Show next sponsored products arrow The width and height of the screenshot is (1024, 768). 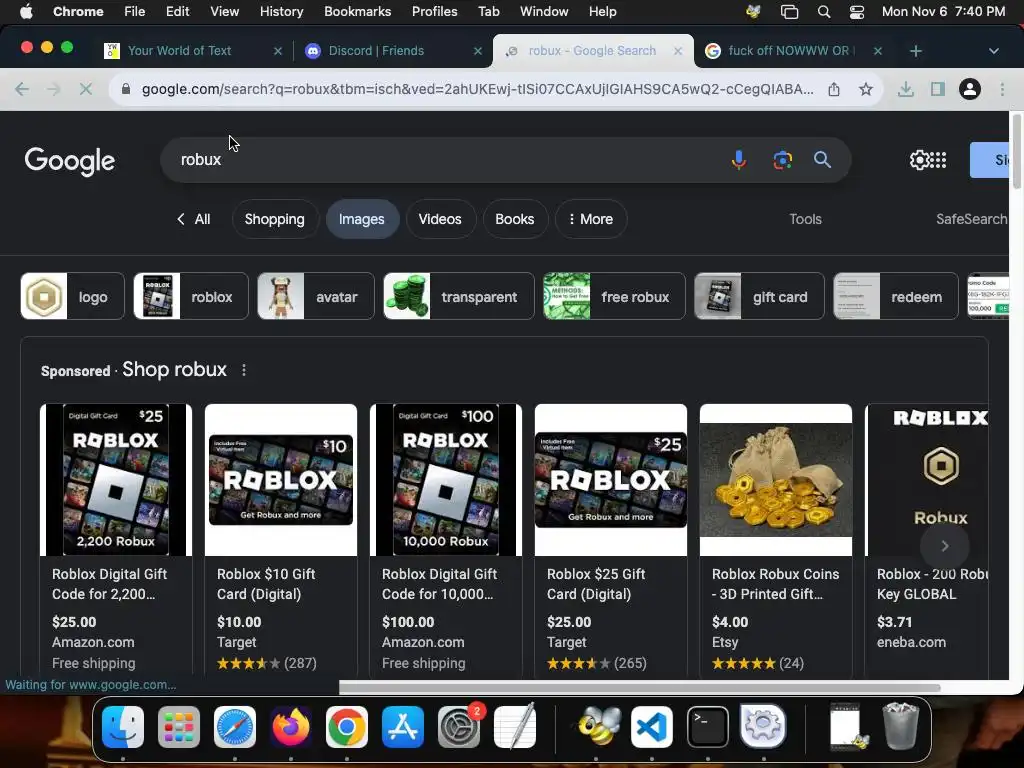pyautogui.click(x=944, y=546)
